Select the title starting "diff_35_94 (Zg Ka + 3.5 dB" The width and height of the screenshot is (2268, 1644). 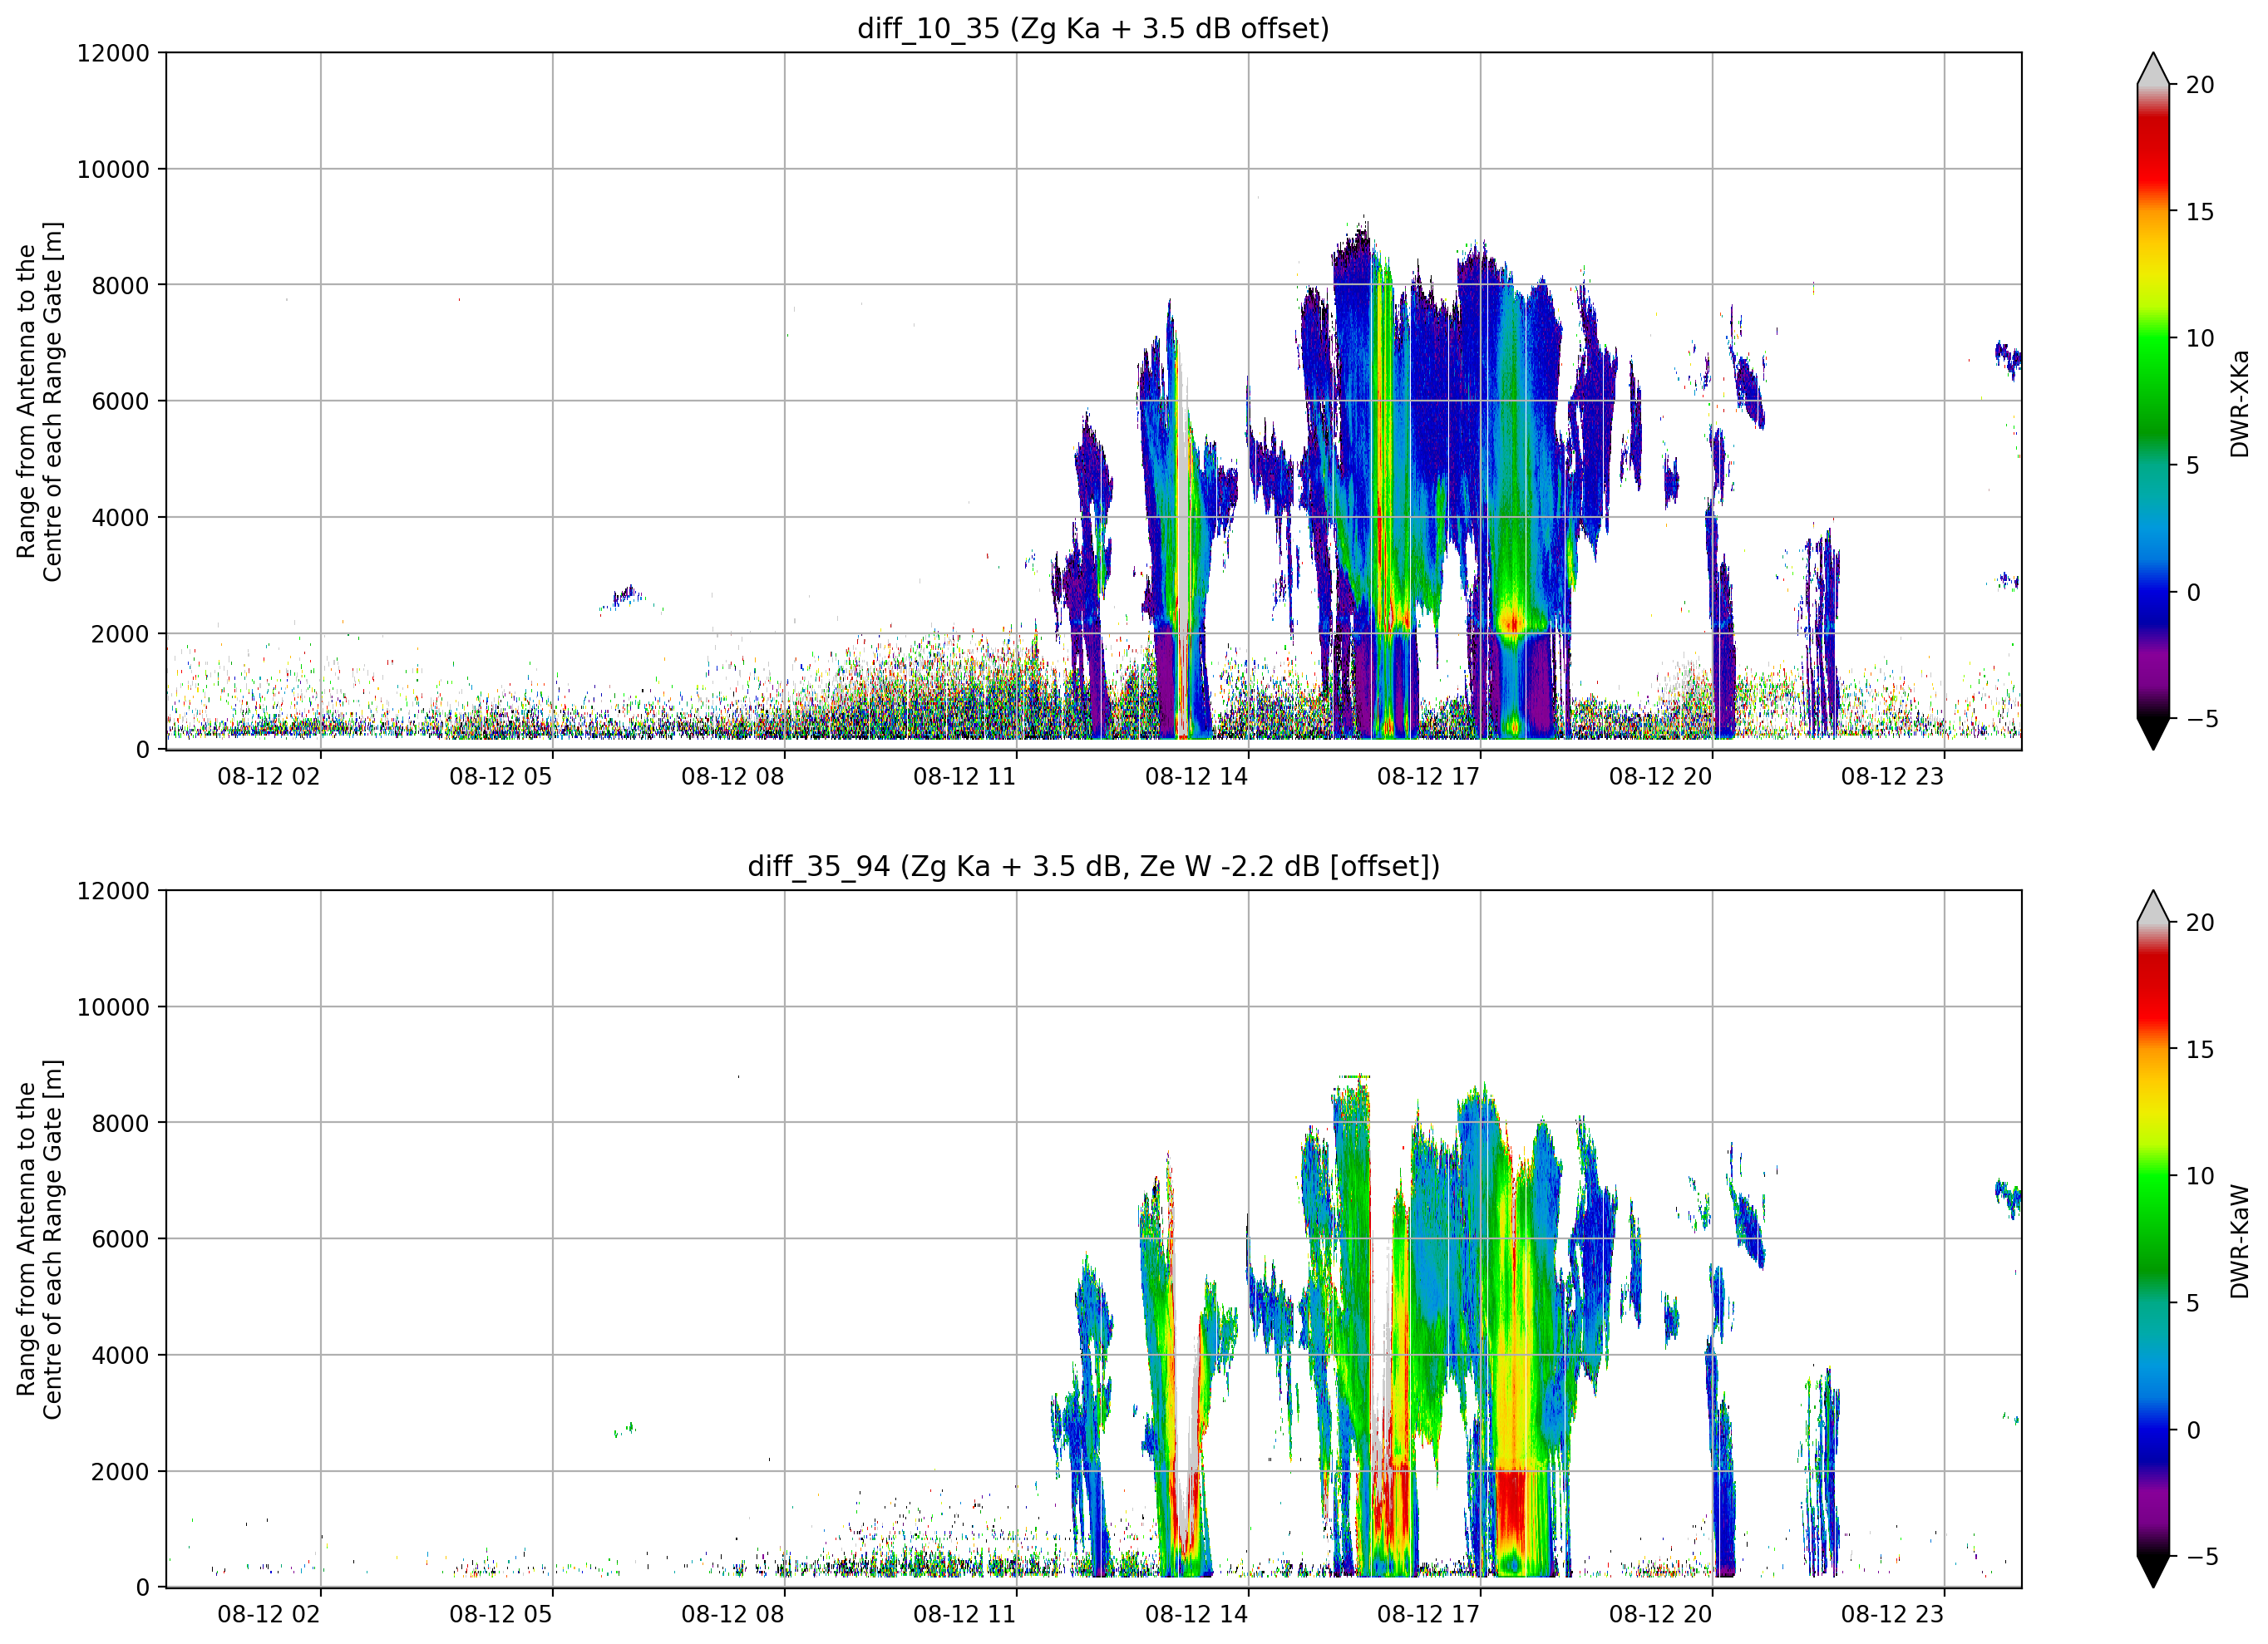1093,866
